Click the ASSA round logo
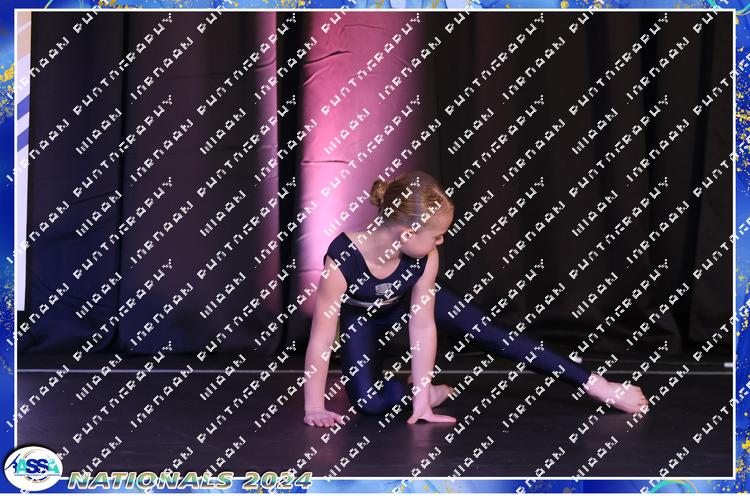The image size is (750, 500). tap(33, 468)
